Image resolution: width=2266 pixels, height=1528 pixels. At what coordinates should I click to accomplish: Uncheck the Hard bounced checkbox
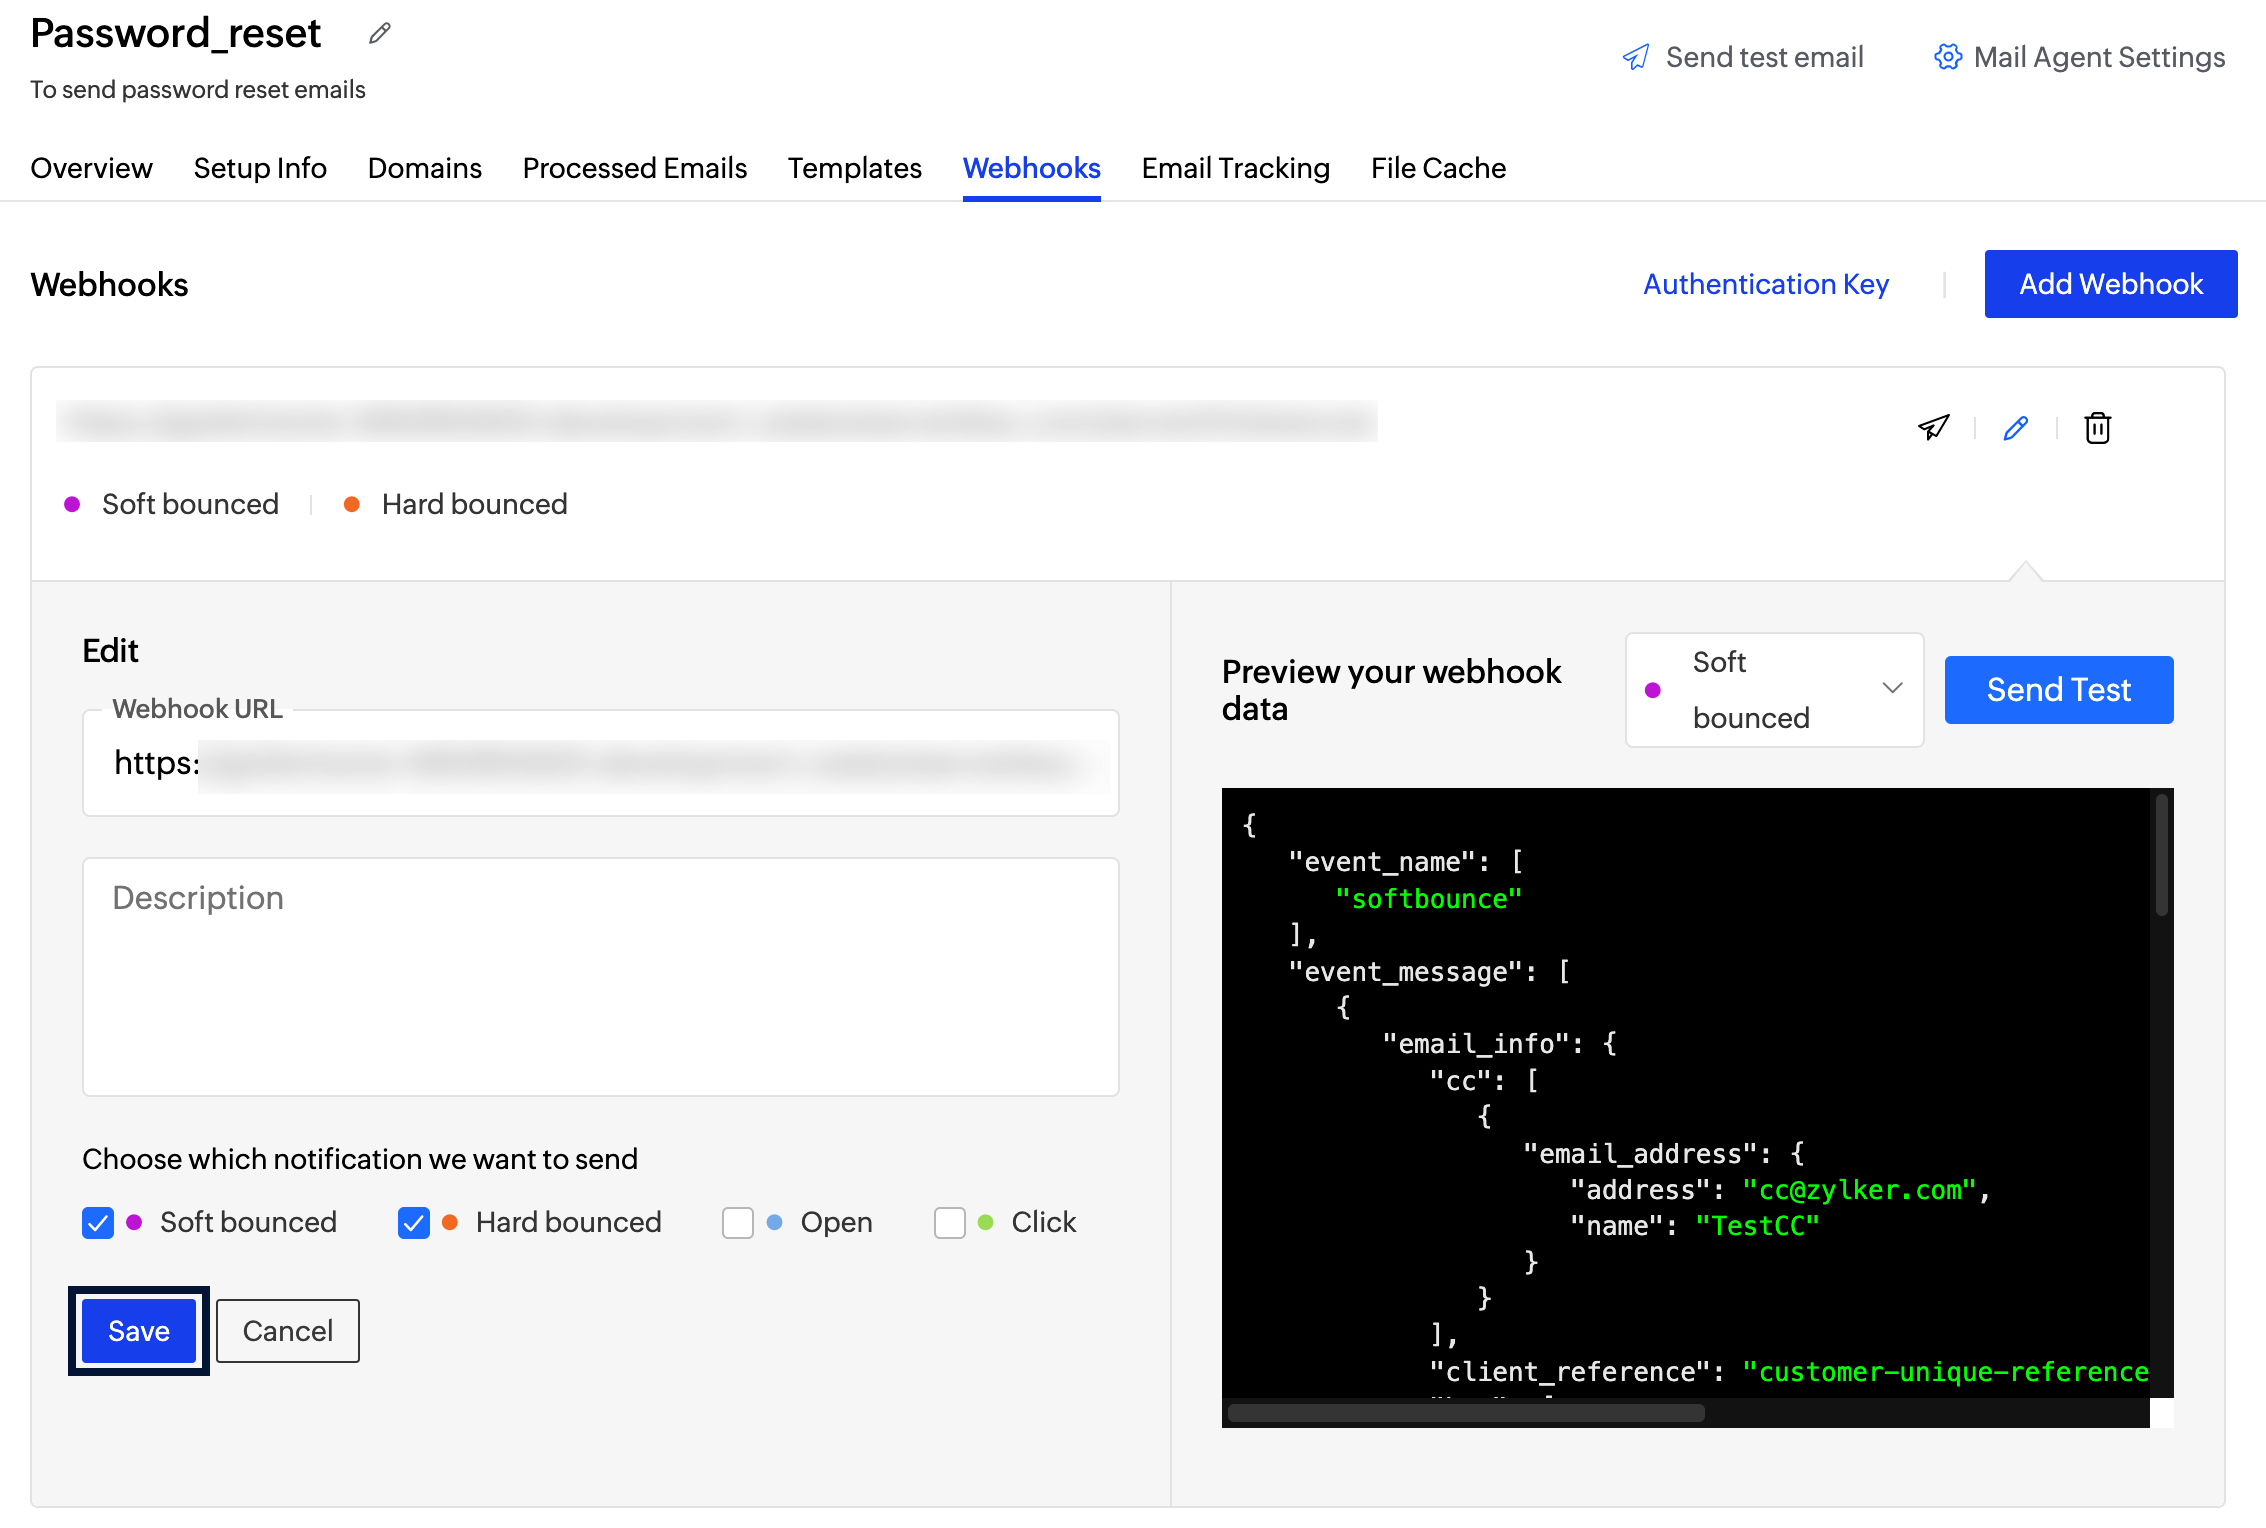click(414, 1222)
